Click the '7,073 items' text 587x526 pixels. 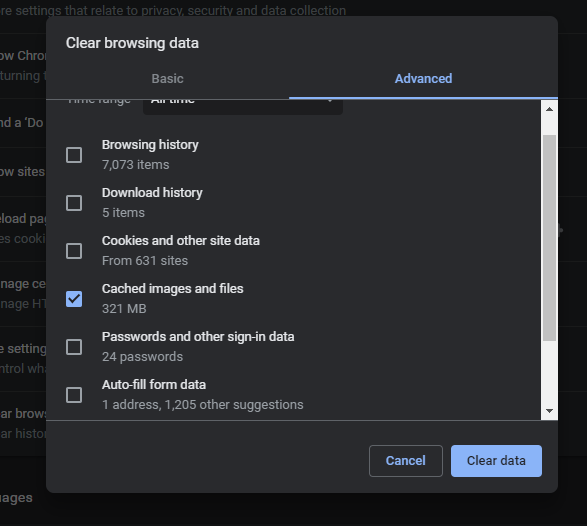[136, 165]
